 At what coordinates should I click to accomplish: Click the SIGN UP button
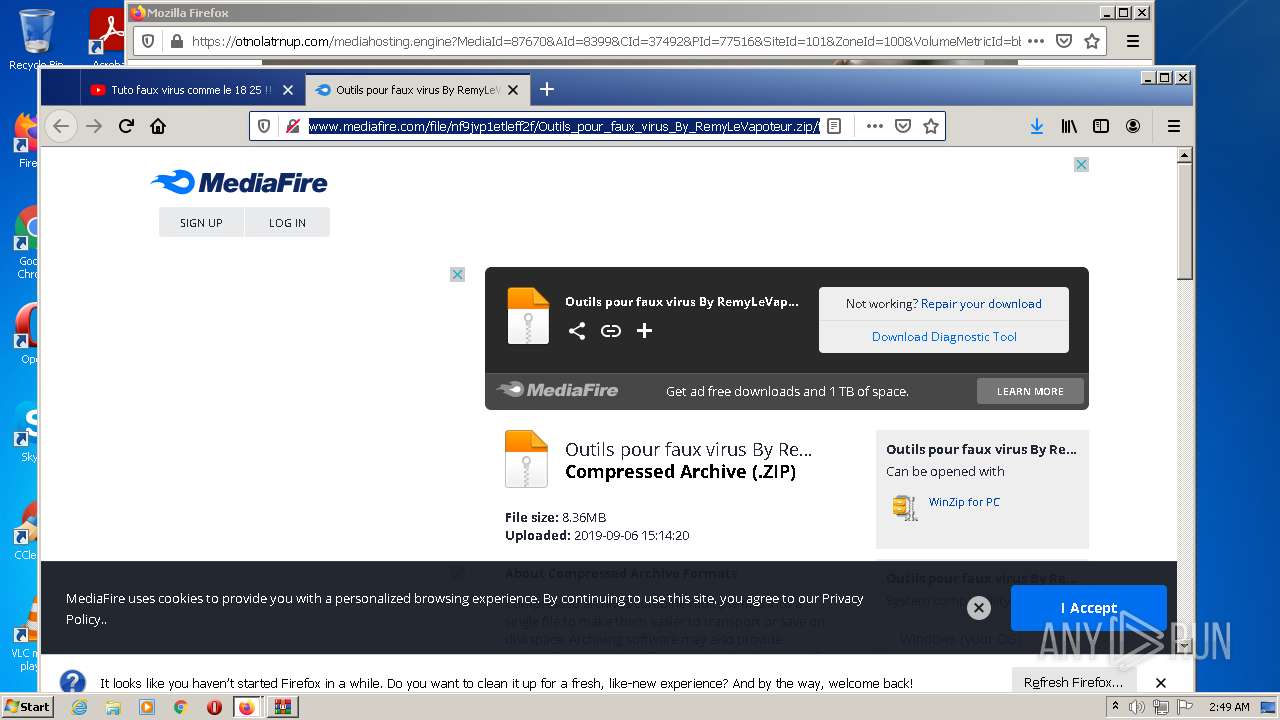(201, 223)
